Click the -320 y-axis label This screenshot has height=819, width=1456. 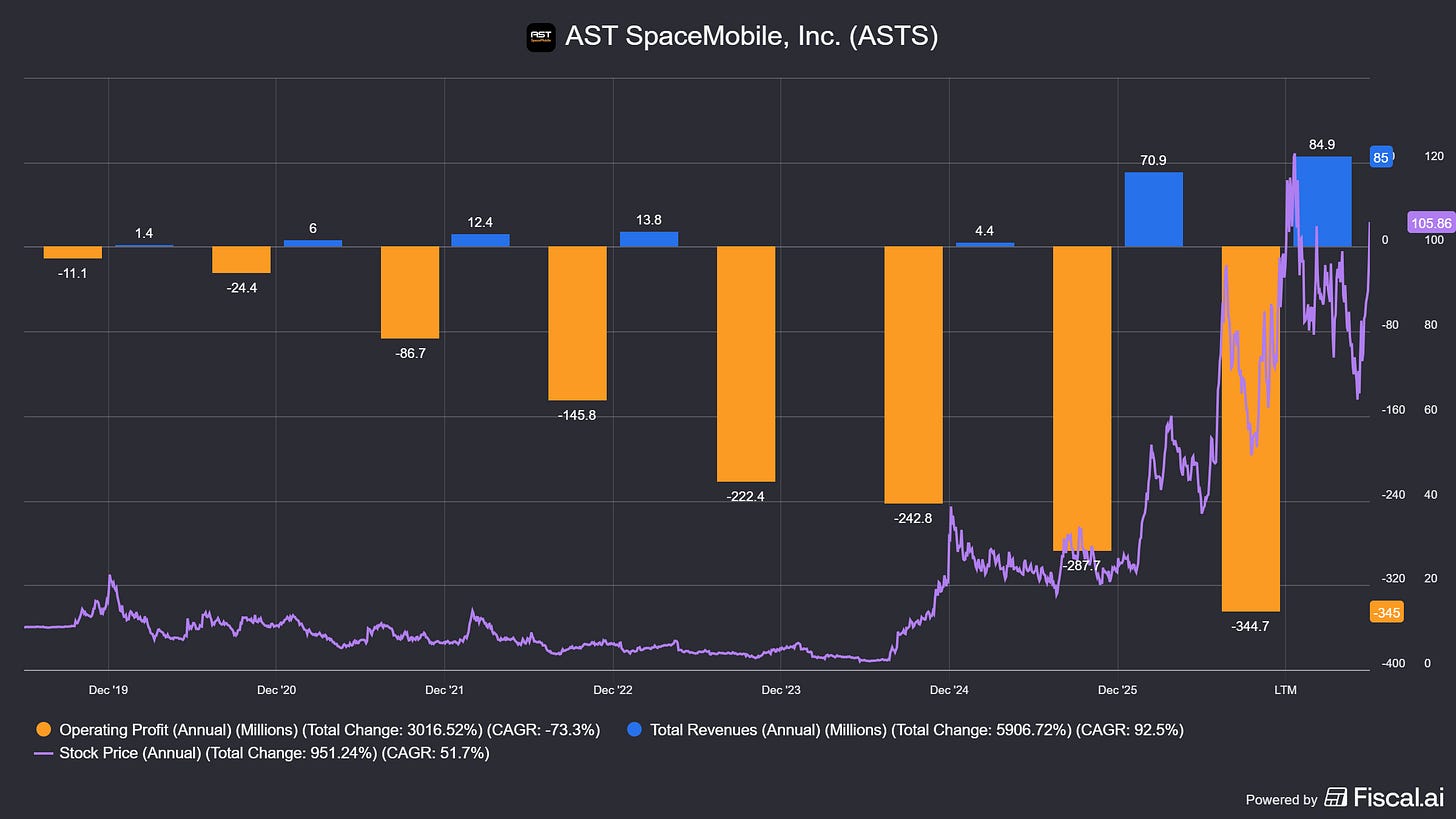point(1391,579)
